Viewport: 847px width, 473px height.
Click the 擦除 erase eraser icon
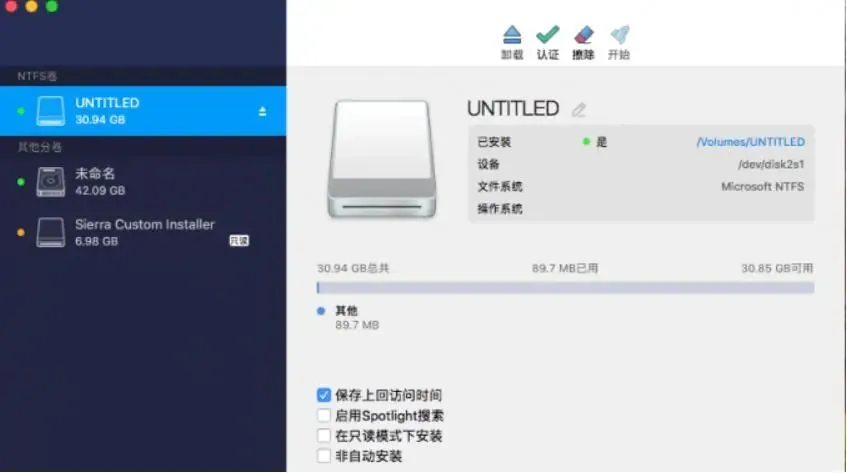tap(583, 35)
